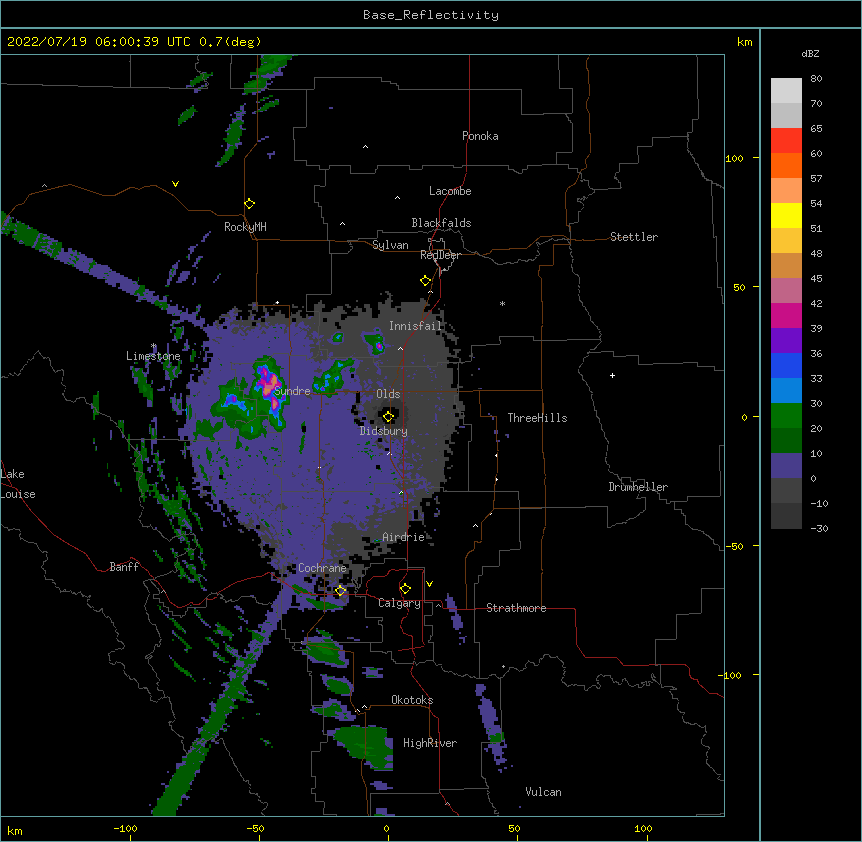Image resolution: width=862 pixels, height=842 pixels.
Task: Click the bright green 20-30 dBZ legend swatch
Action: (x=786, y=416)
